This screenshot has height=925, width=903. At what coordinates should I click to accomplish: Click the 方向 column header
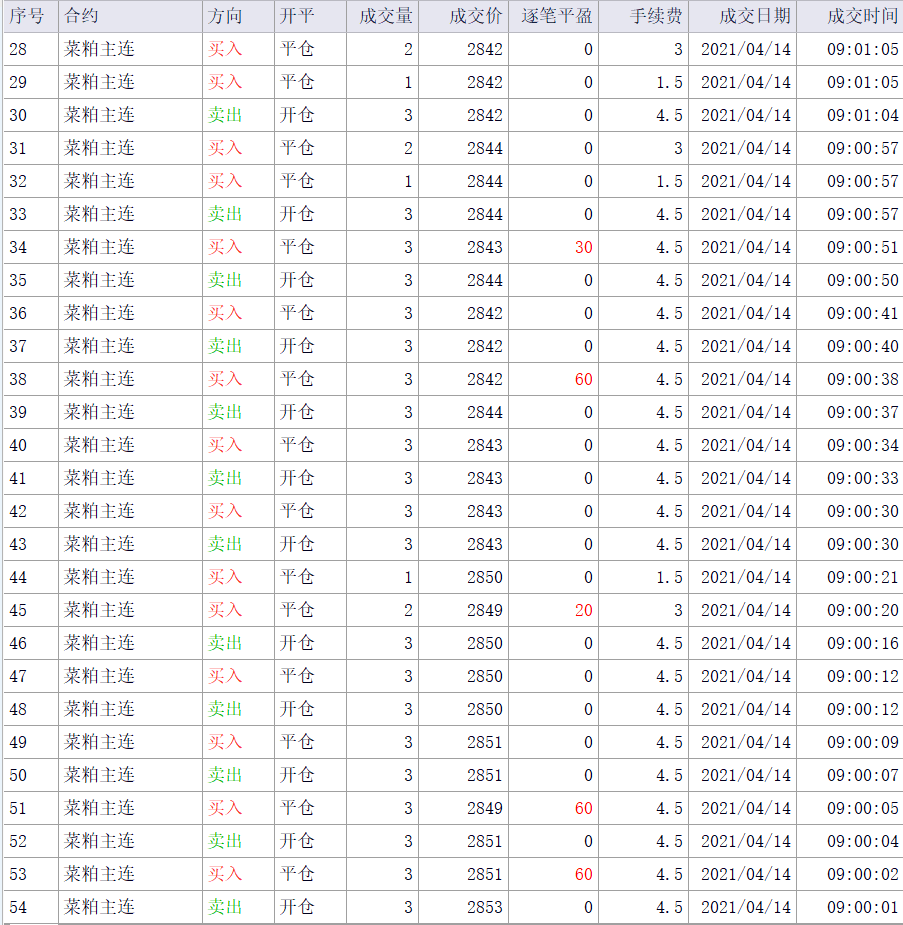(225, 16)
